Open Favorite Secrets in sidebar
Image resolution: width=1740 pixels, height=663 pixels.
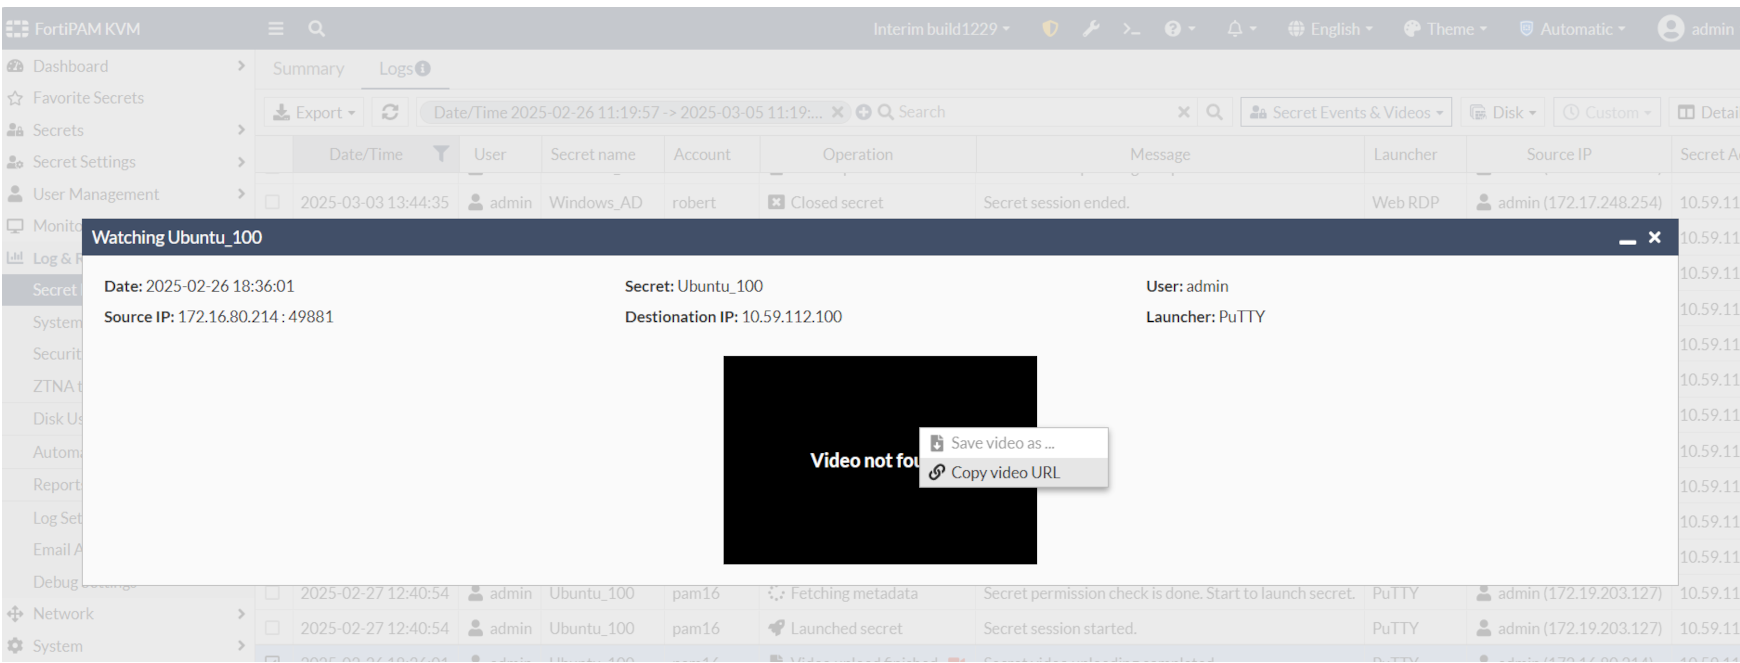point(126,98)
